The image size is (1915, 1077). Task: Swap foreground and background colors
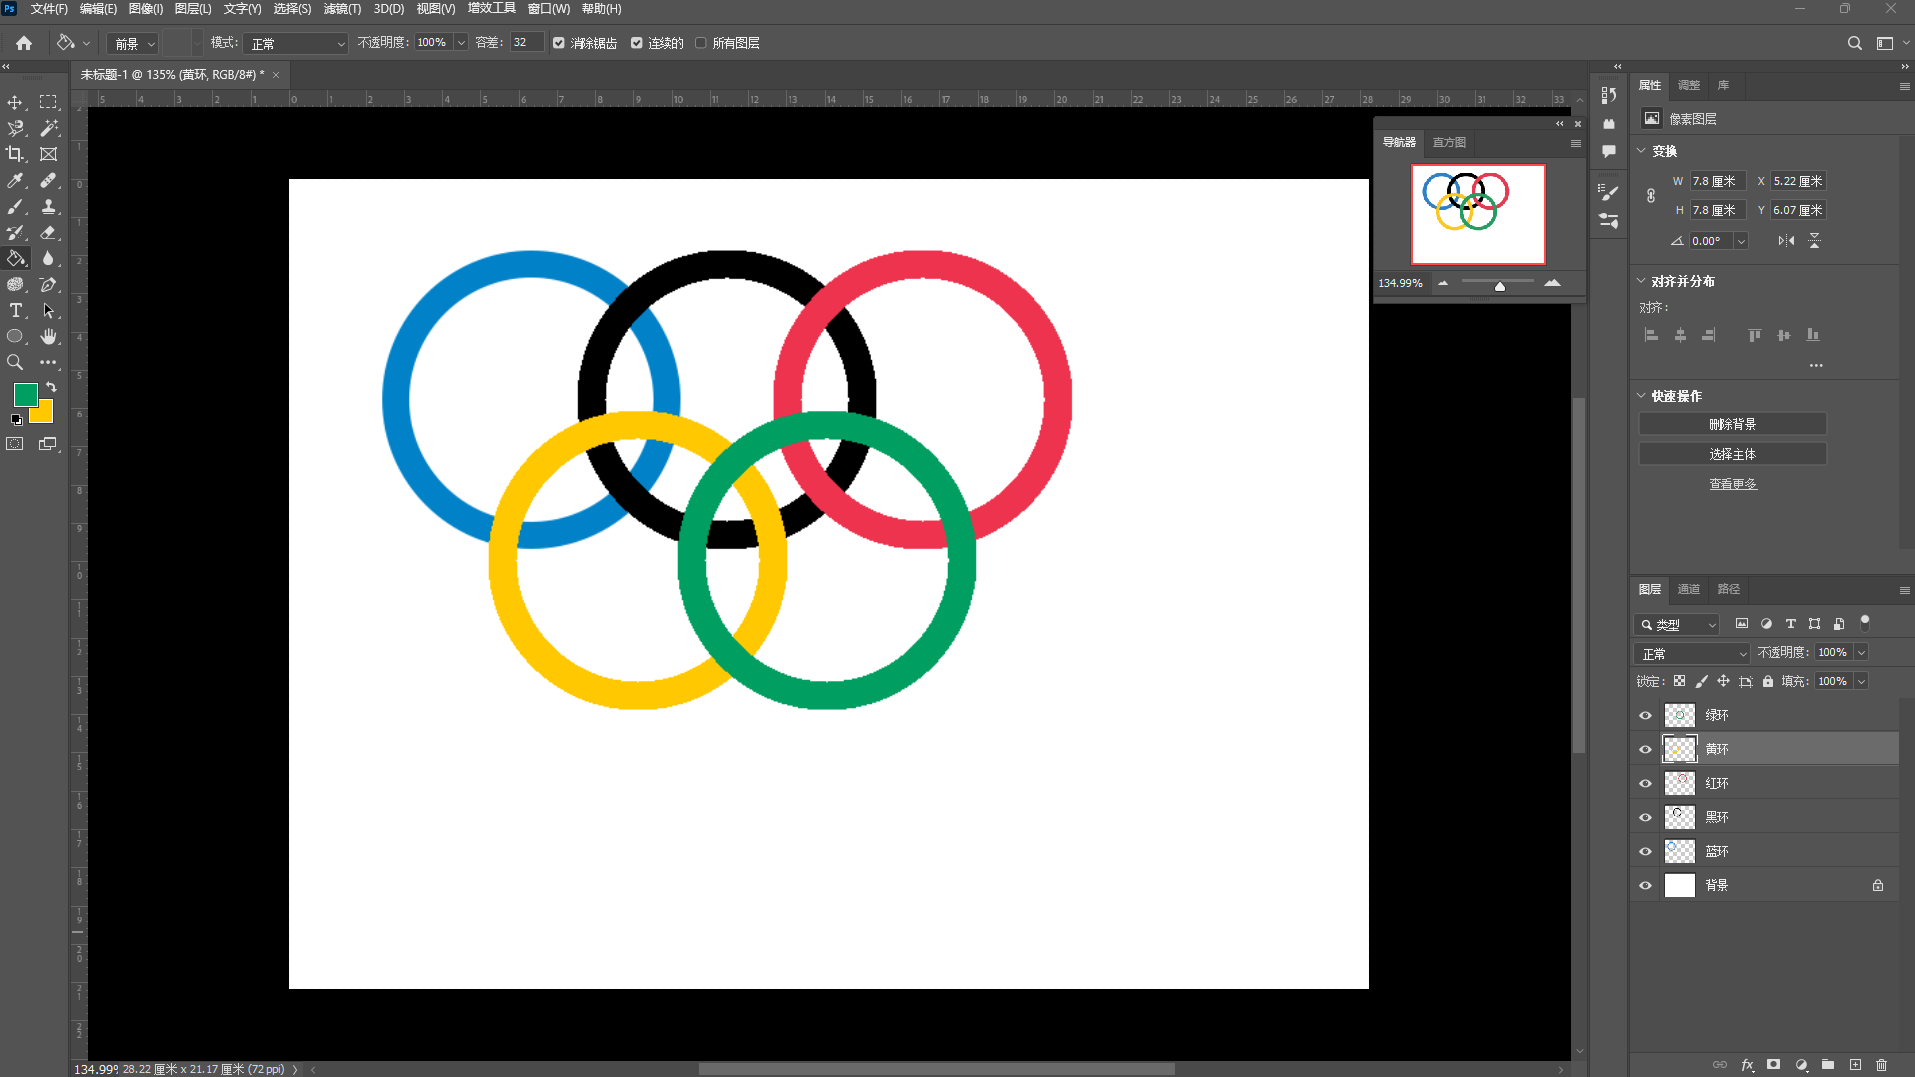tap(51, 386)
